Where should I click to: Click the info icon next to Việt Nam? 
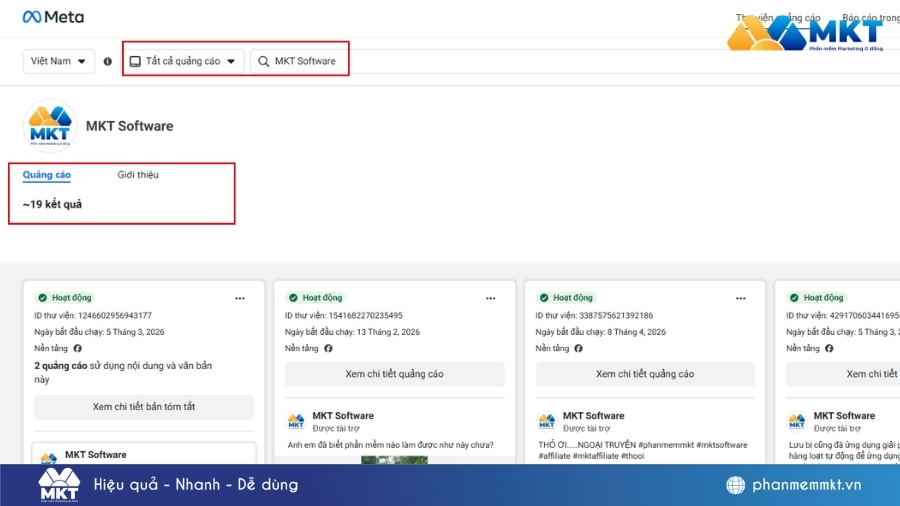[x=107, y=61]
